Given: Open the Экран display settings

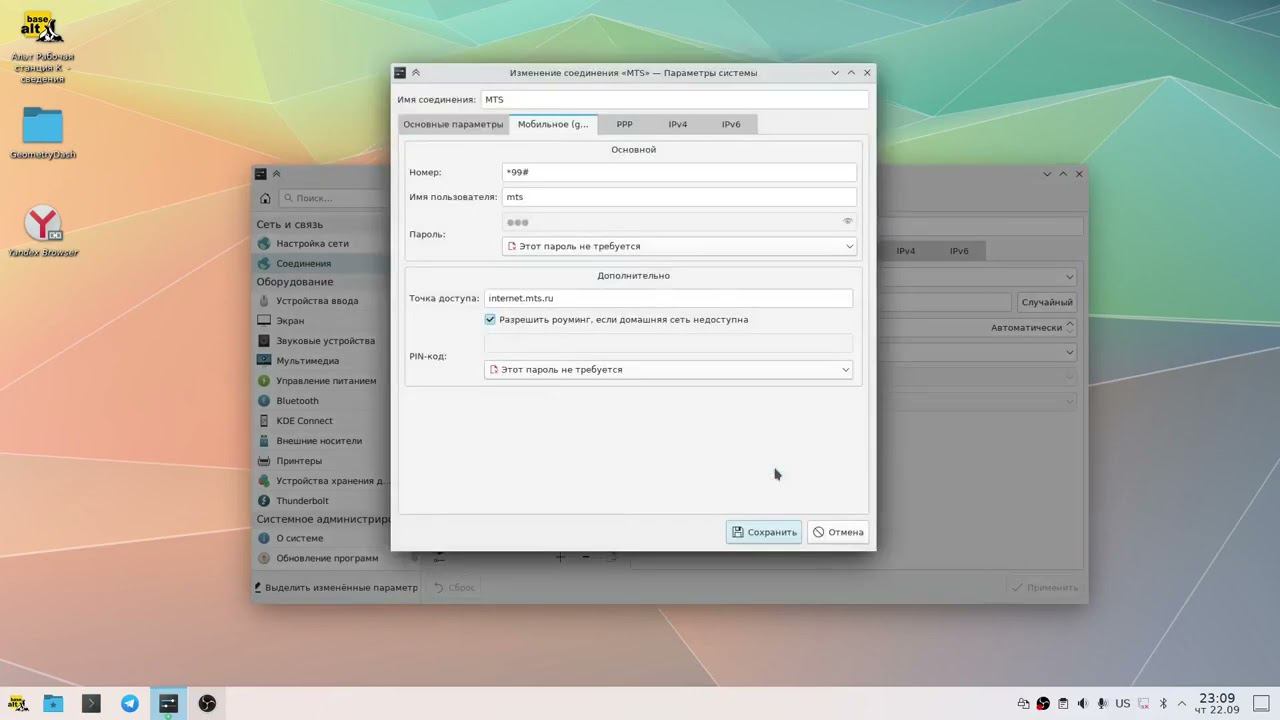Looking at the screenshot, I should pyautogui.click(x=321, y=321).
